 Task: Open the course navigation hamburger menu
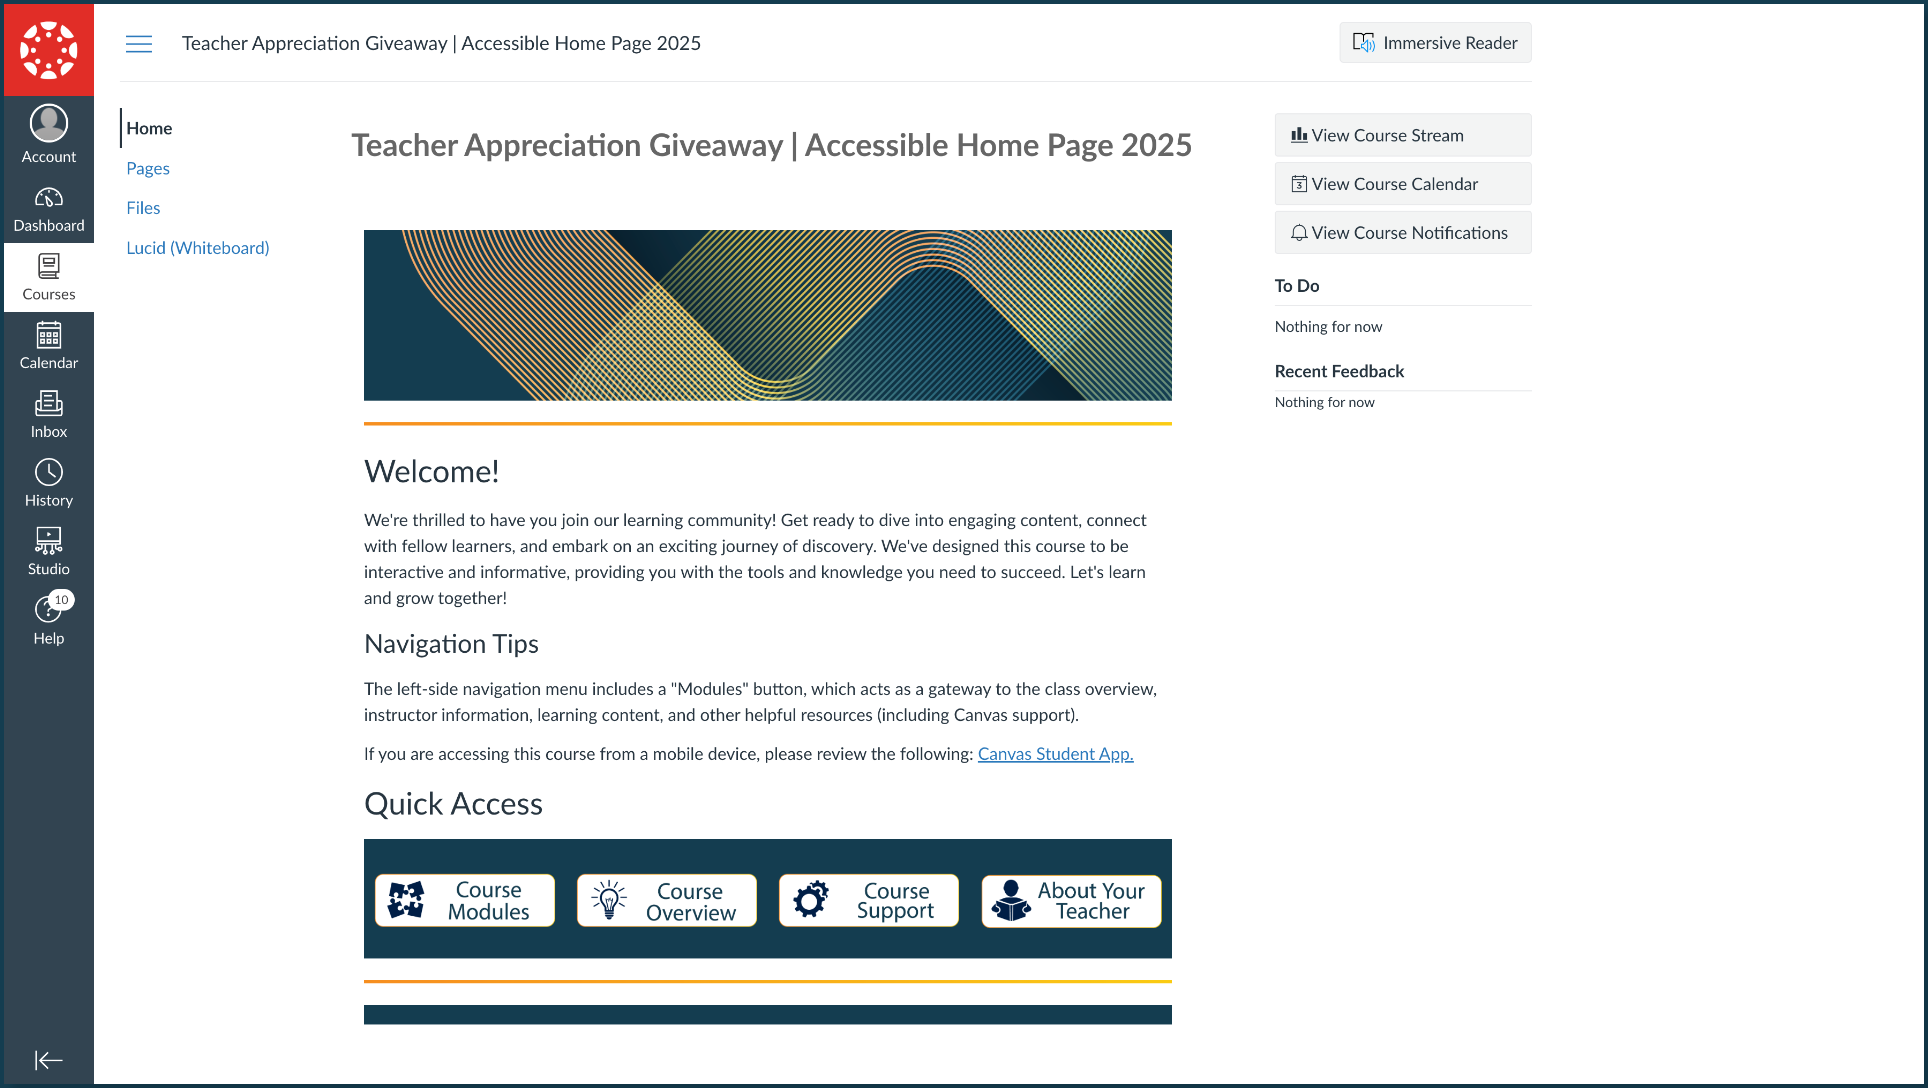coord(139,43)
